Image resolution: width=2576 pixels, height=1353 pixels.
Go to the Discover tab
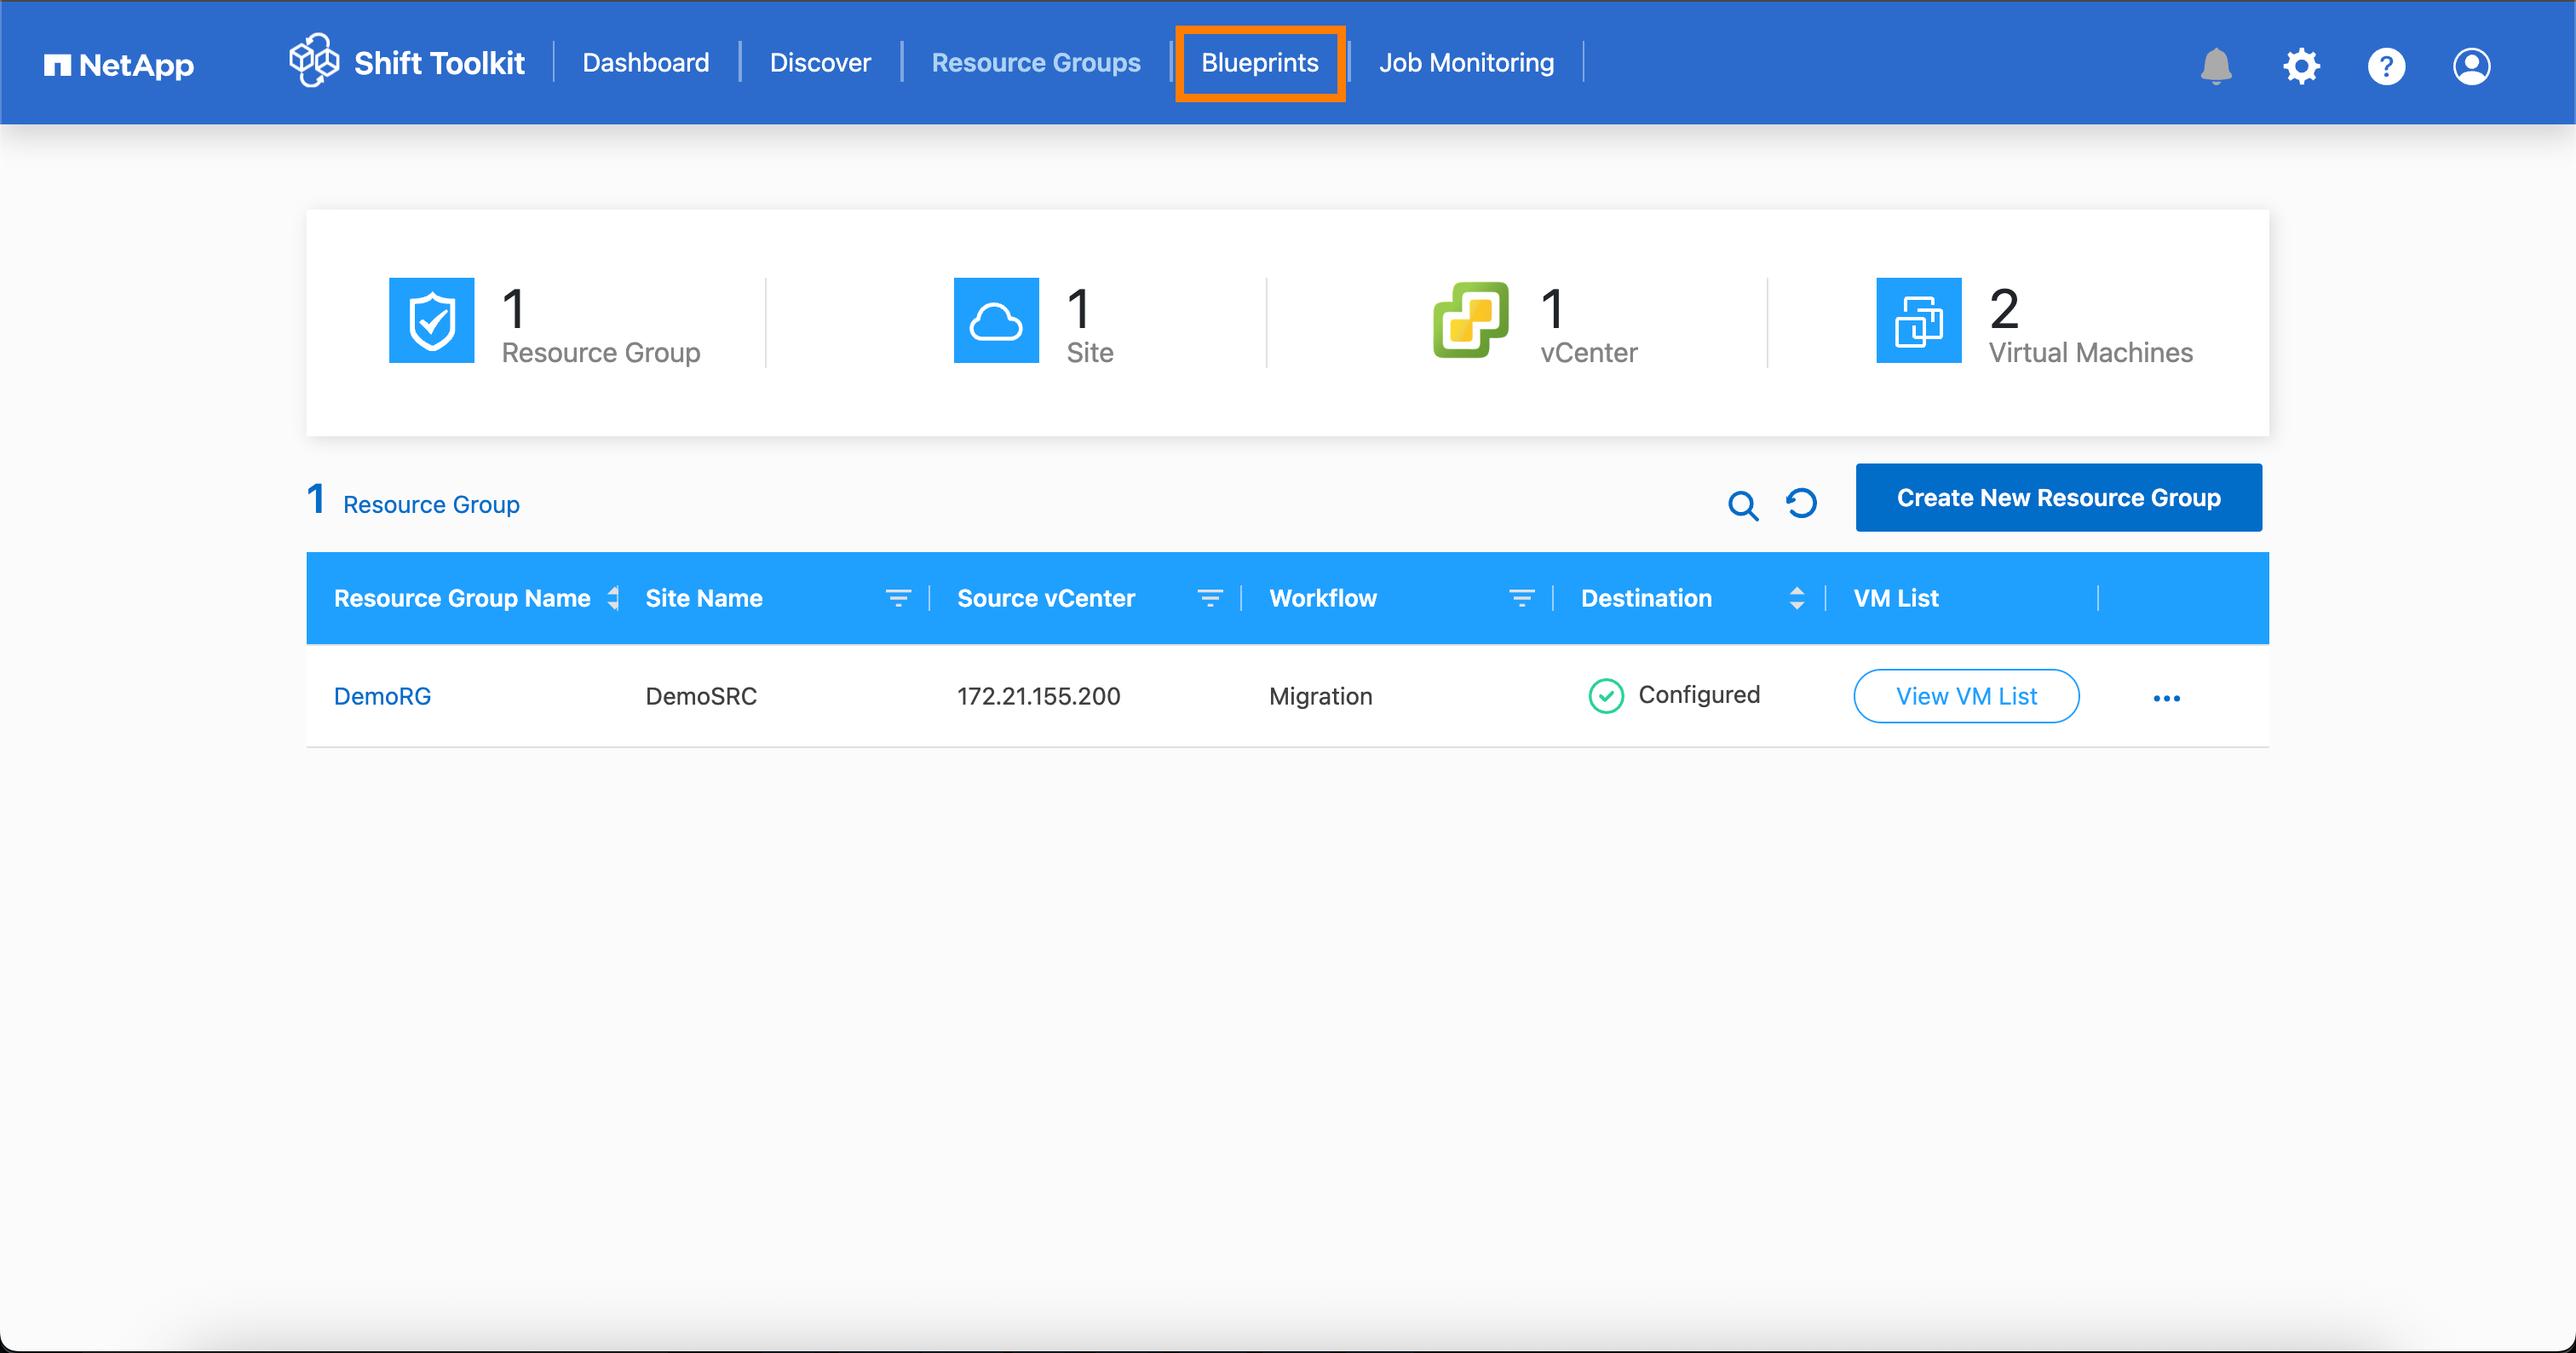[x=820, y=63]
